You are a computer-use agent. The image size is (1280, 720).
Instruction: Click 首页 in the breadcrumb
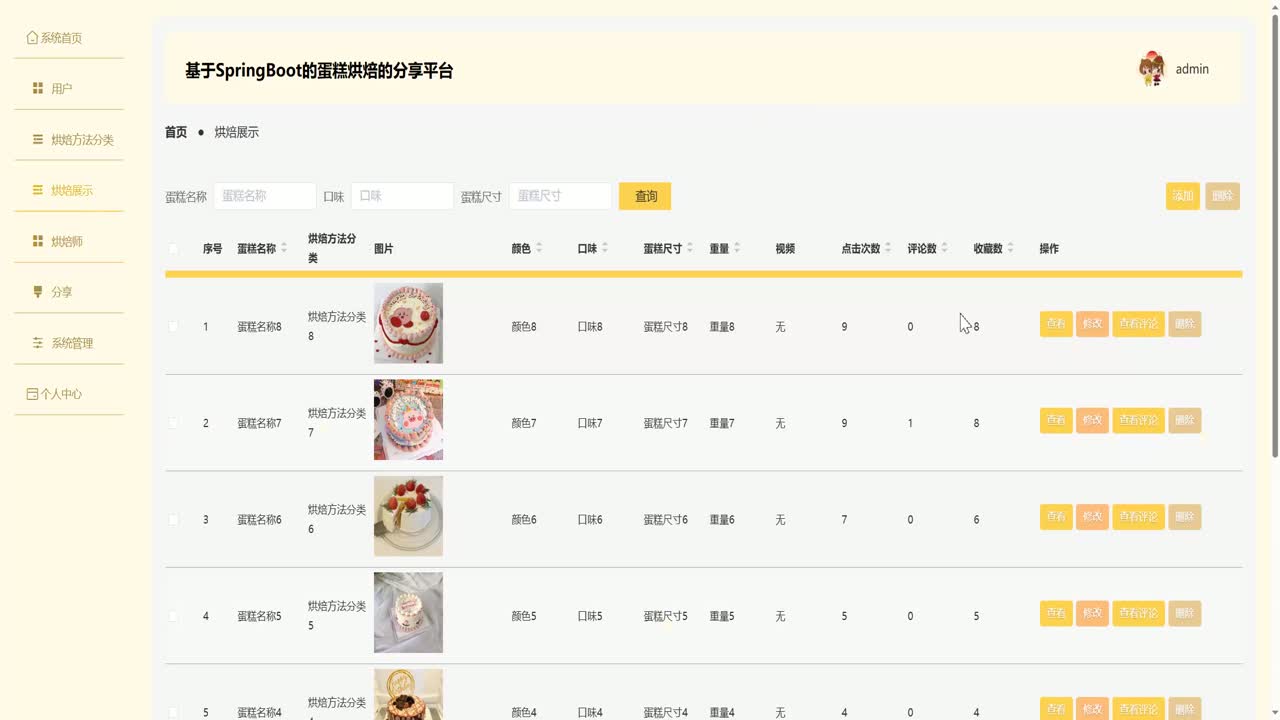(x=174, y=131)
